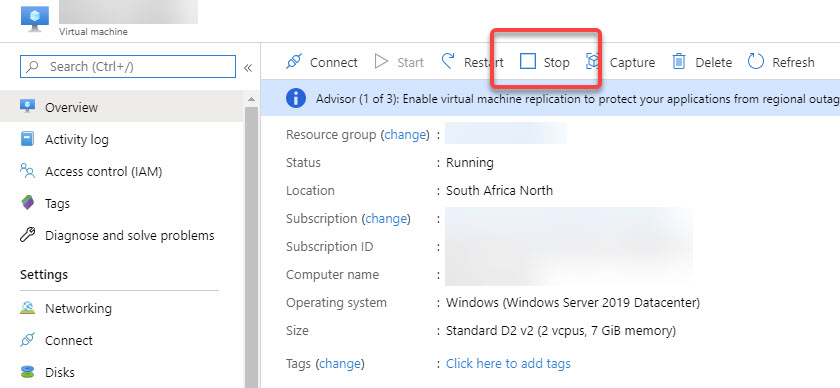Open the Networking settings item
Viewport: 840px width, 388px height.
(122, 308)
